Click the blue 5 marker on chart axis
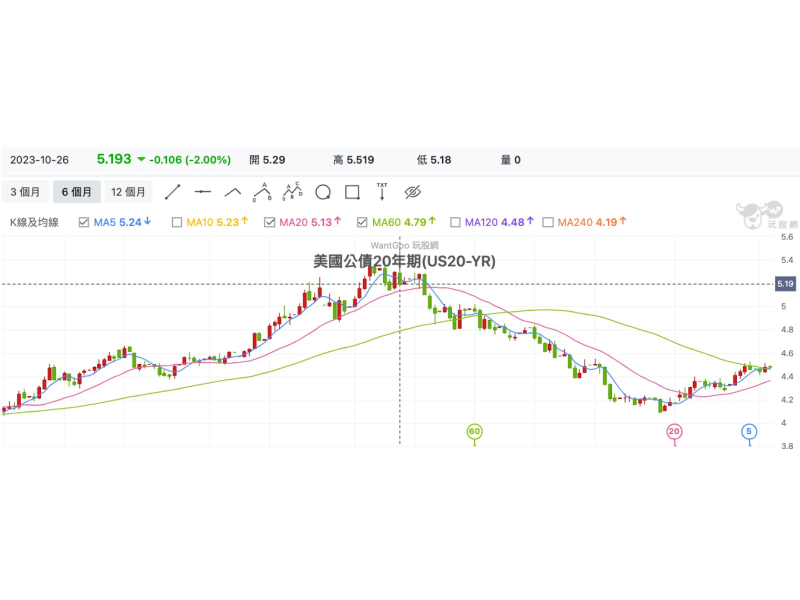800x600 pixels. 749,432
